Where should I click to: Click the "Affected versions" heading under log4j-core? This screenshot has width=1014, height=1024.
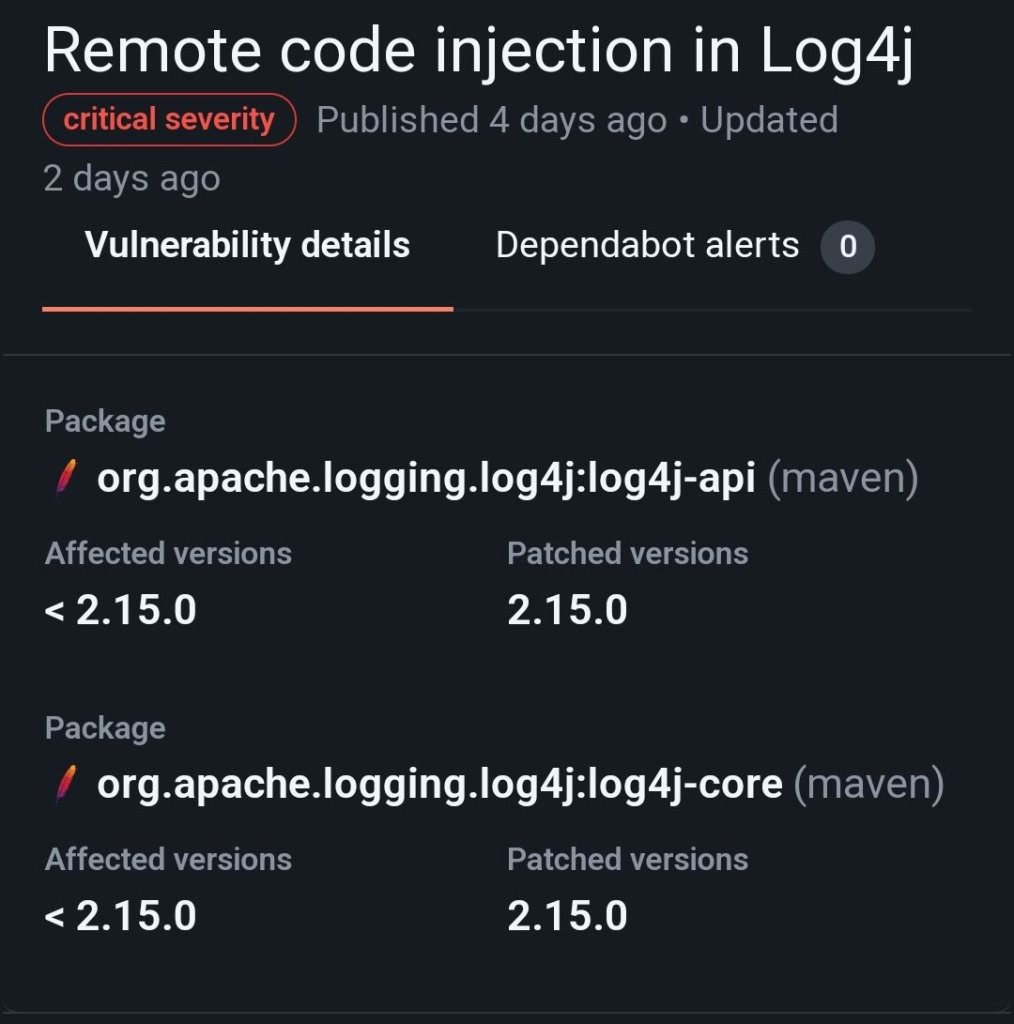click(168, 860)
